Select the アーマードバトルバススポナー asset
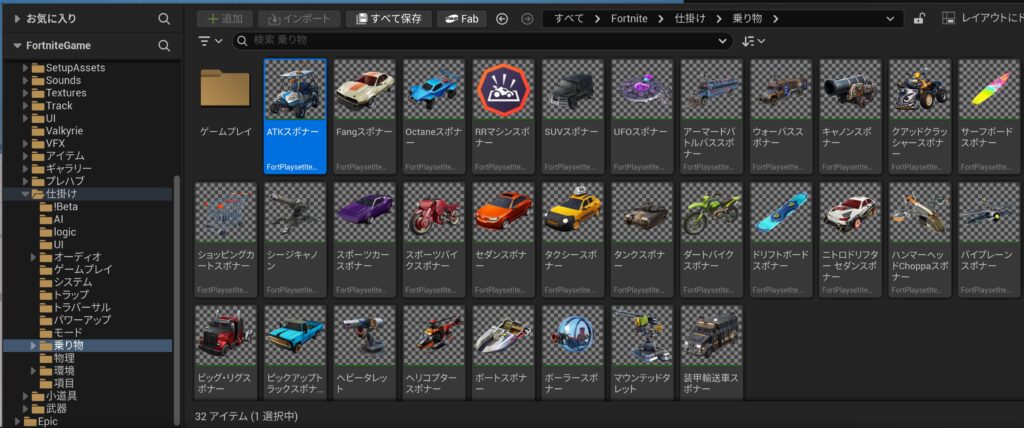Screen dimensions: 1024x428 pyautogui.click(x=711, y=116)
